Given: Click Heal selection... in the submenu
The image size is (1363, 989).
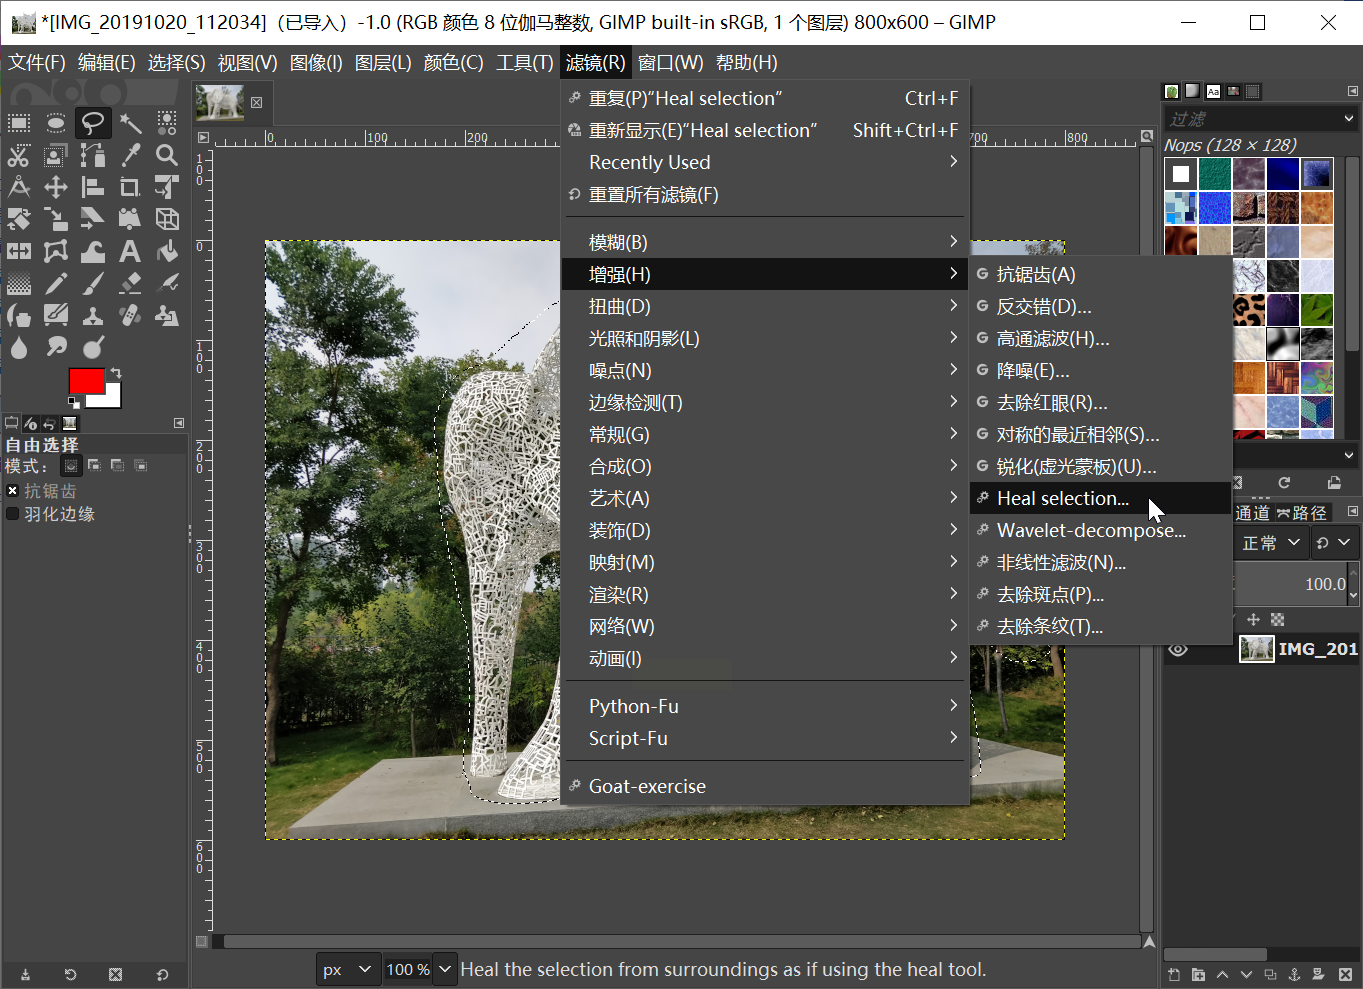Looking at the screenshot, I should [x=1062, y=498].
